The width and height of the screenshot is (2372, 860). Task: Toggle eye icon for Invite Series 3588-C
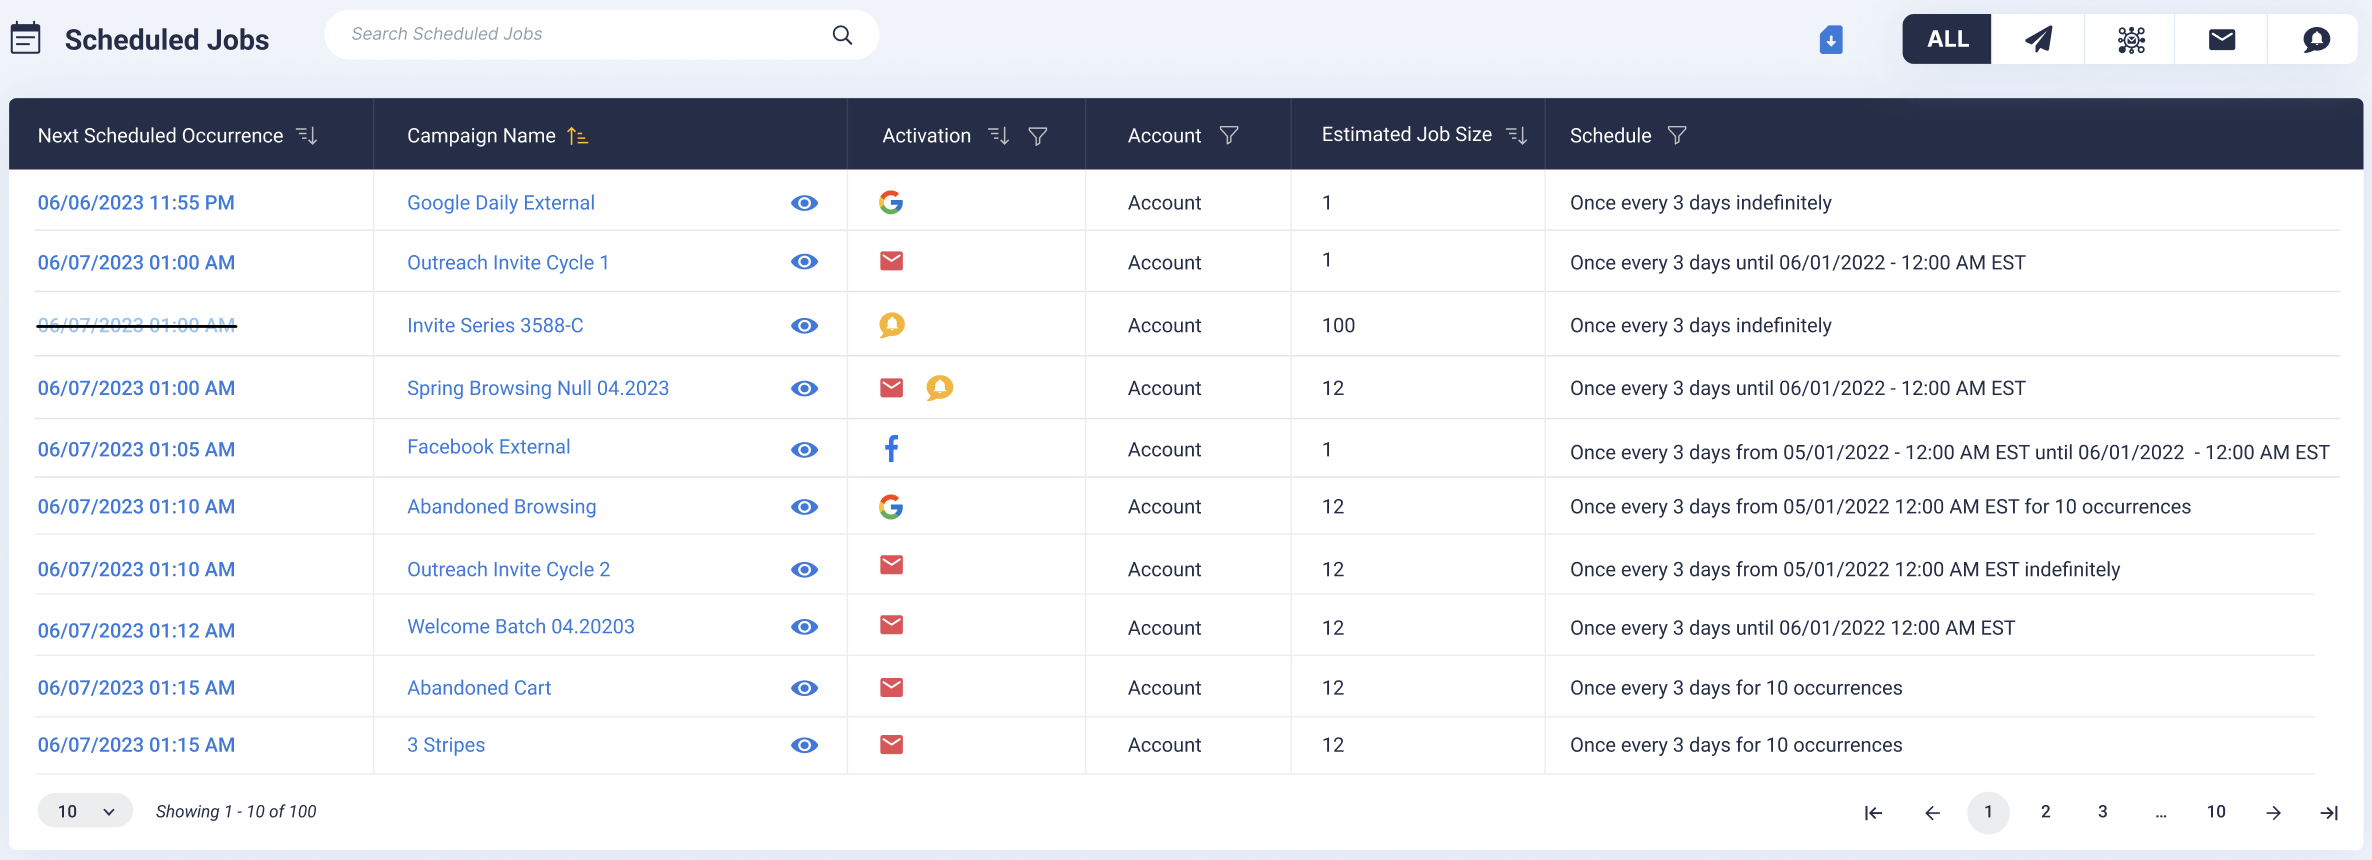[804, 326]
